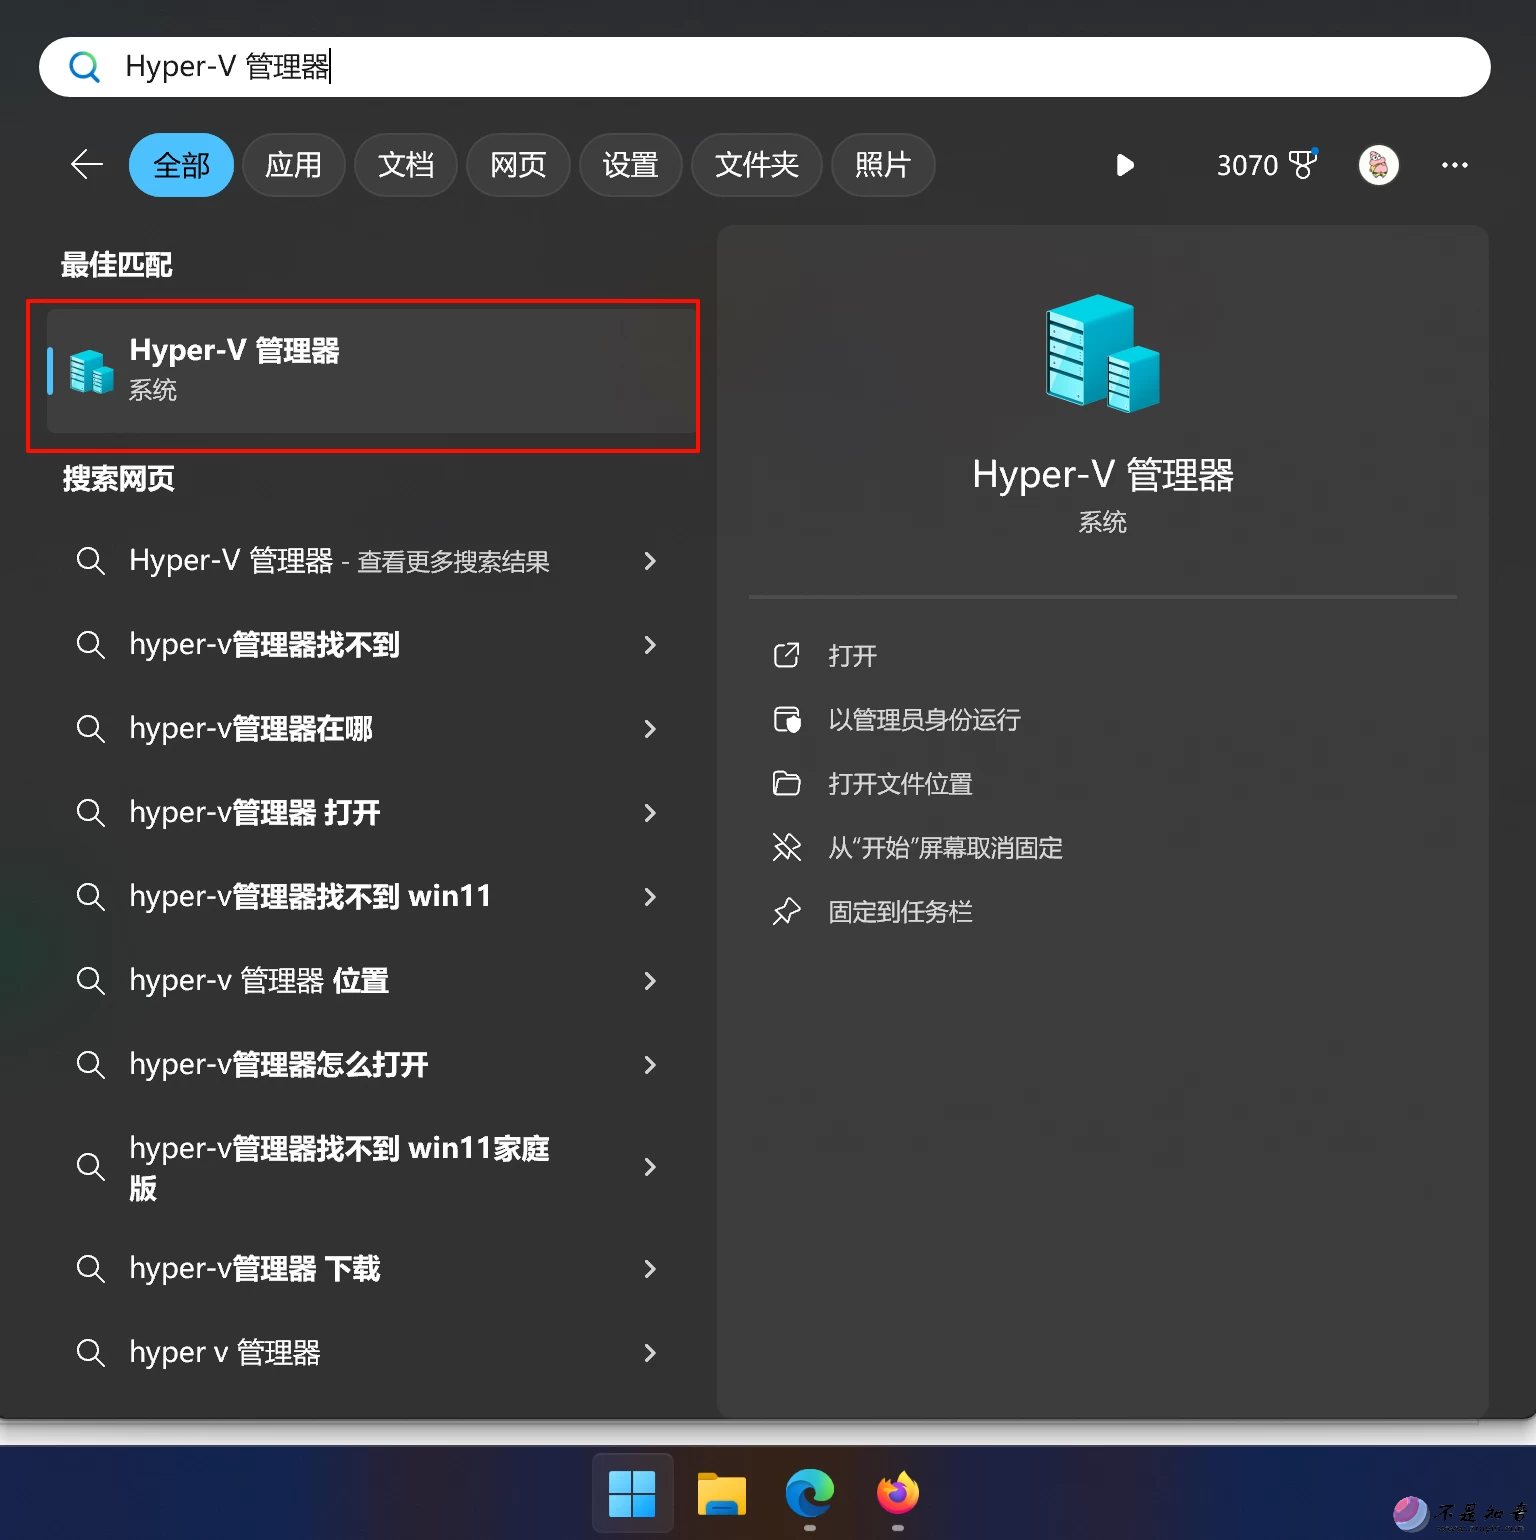
Task: Click the large Hyper-V server icon in preview pane
Action: coord(1102,353)
